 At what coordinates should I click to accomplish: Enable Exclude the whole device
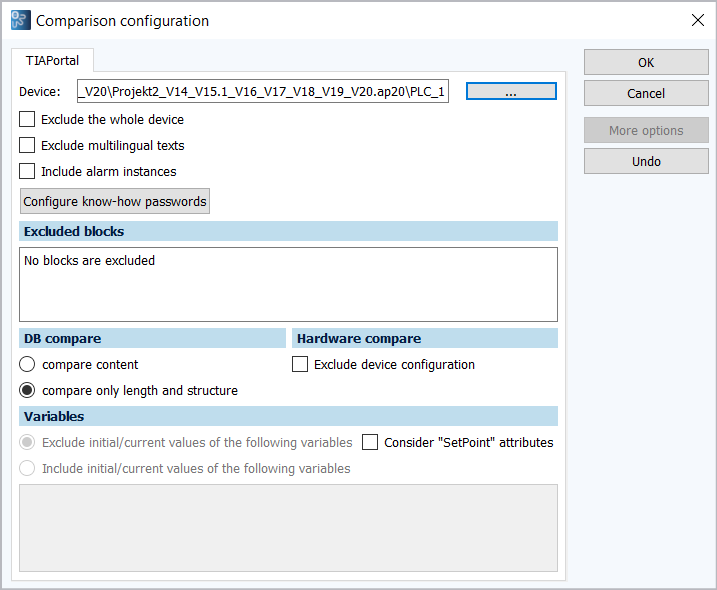click(x=27, y=119)
